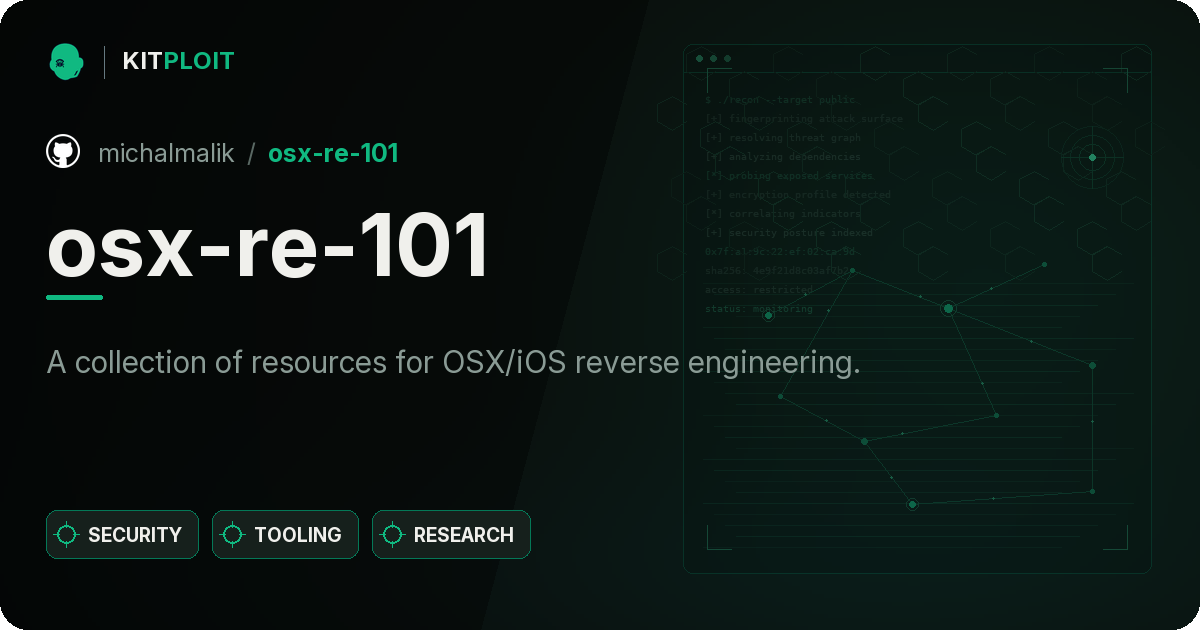Click the description about OSX/iOS reverse engineering

pyautogui.click(x=453, y=362)
